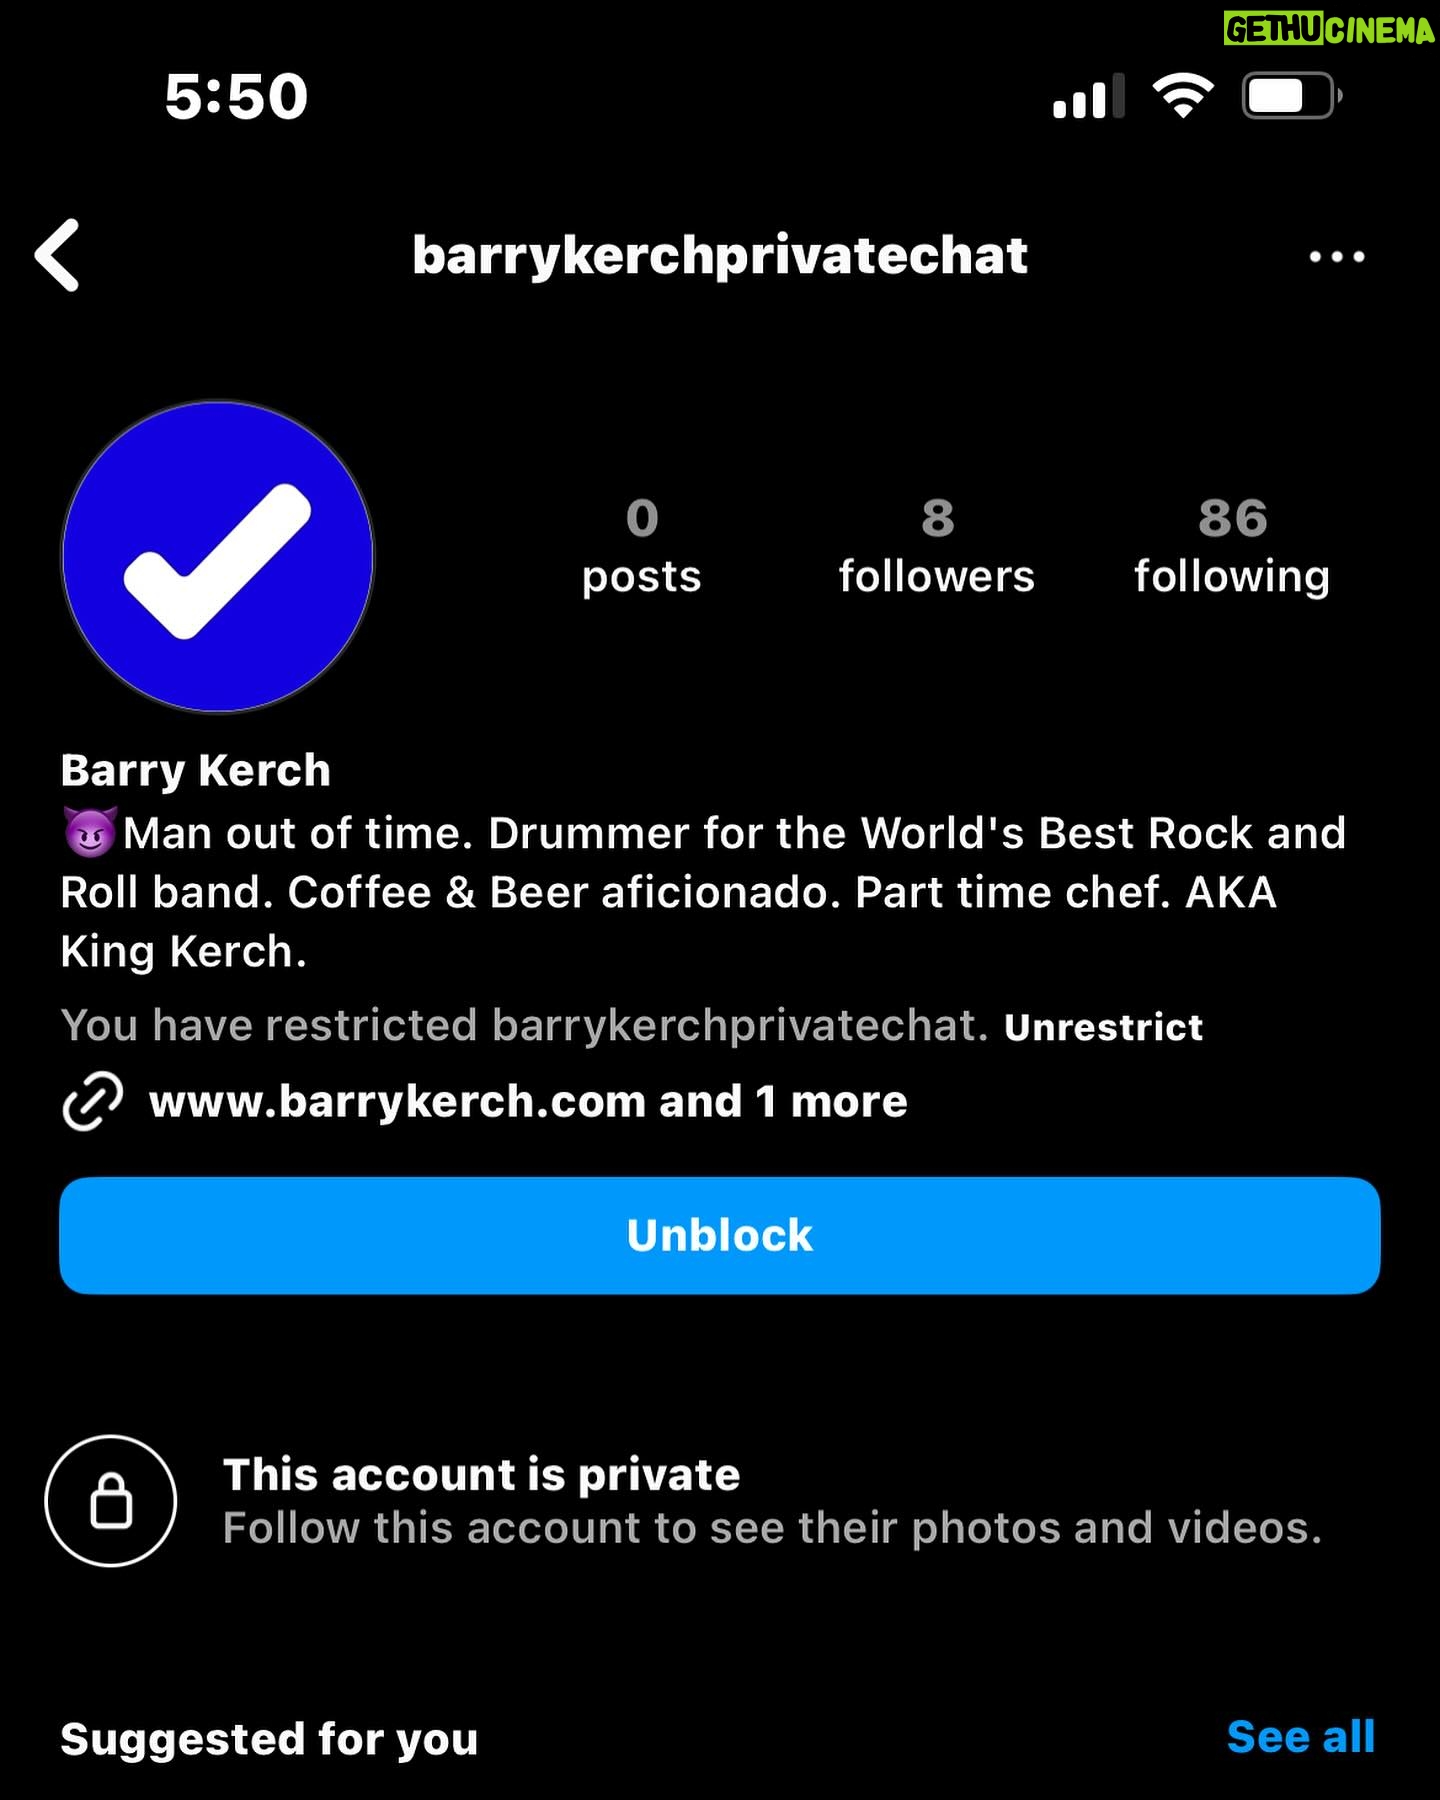Tap the 5:50 clock in status bar
1440x1800 pixels.
tap(236, 96)
